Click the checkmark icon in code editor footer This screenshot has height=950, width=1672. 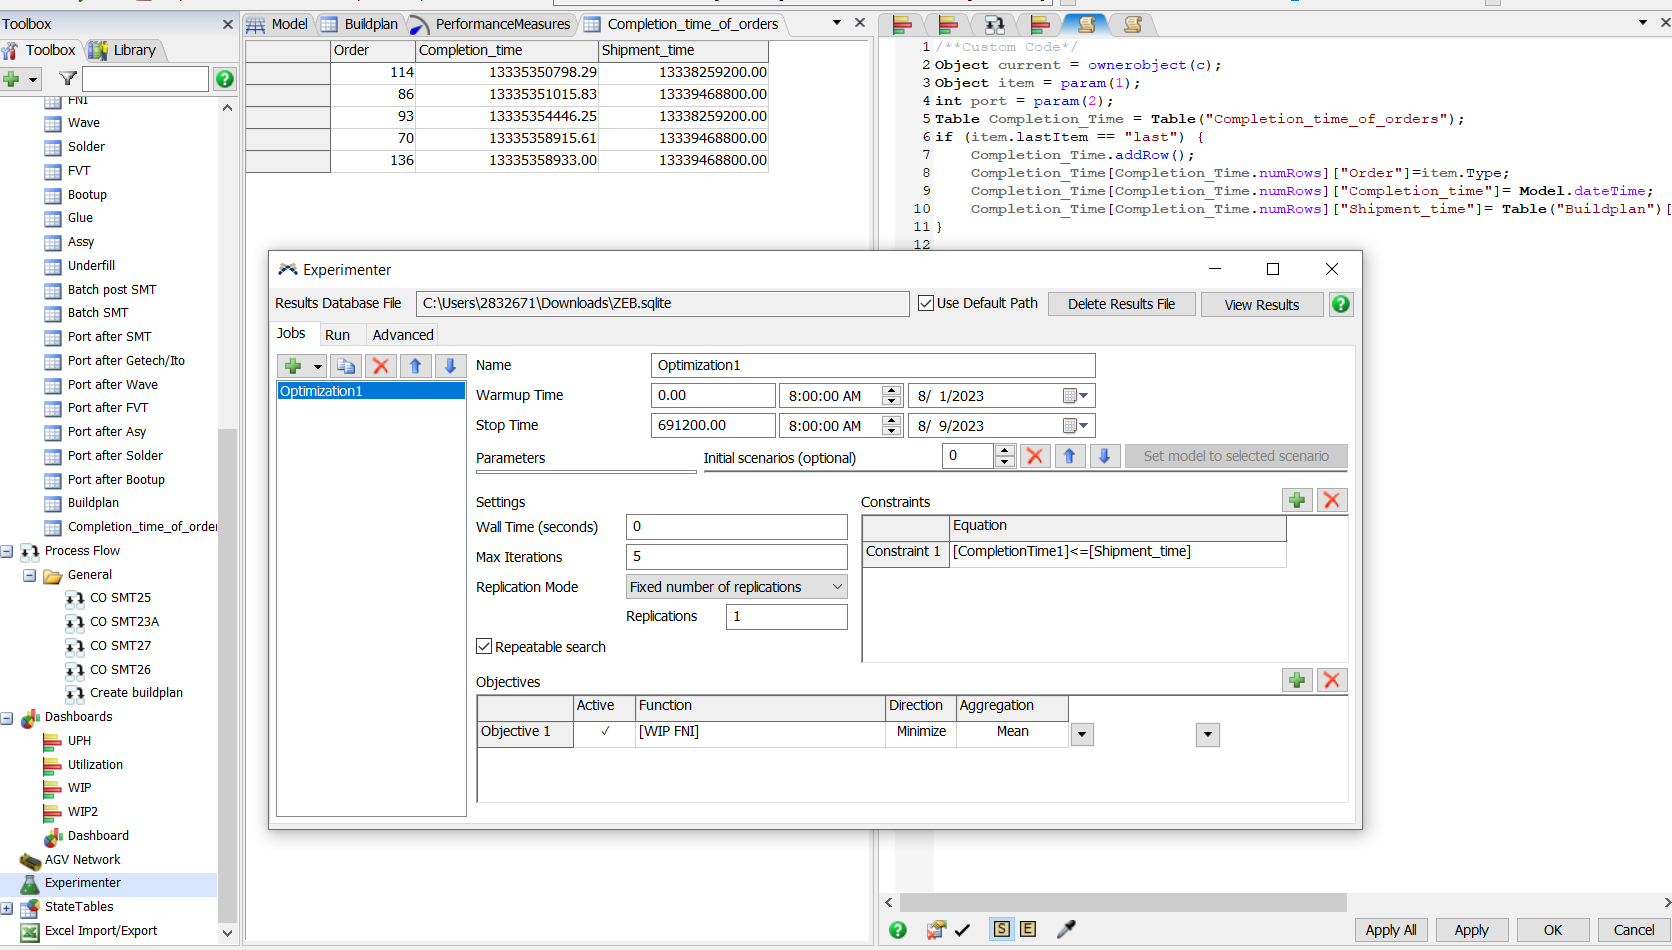pos(962,930)
